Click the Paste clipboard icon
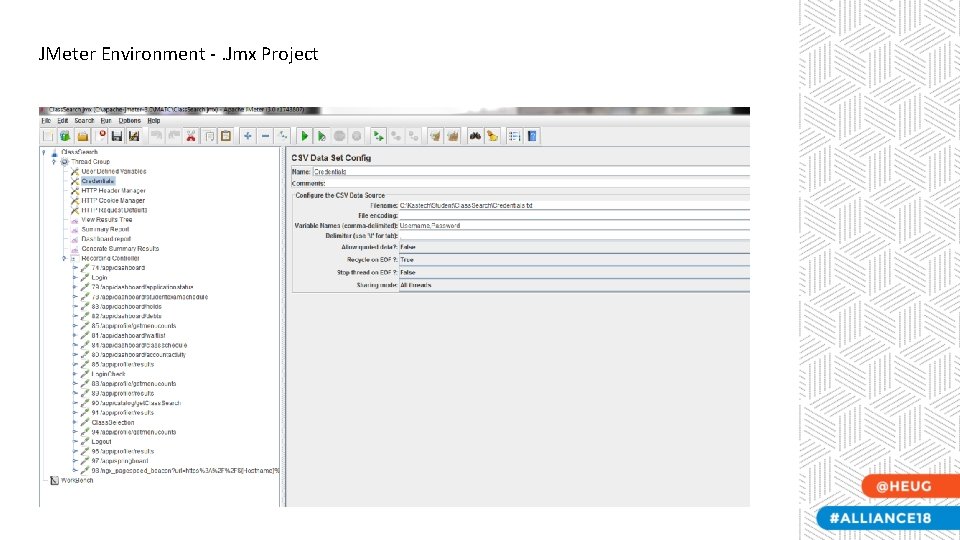Viewport: 960px width, 540px height. (x=226, y=136)
